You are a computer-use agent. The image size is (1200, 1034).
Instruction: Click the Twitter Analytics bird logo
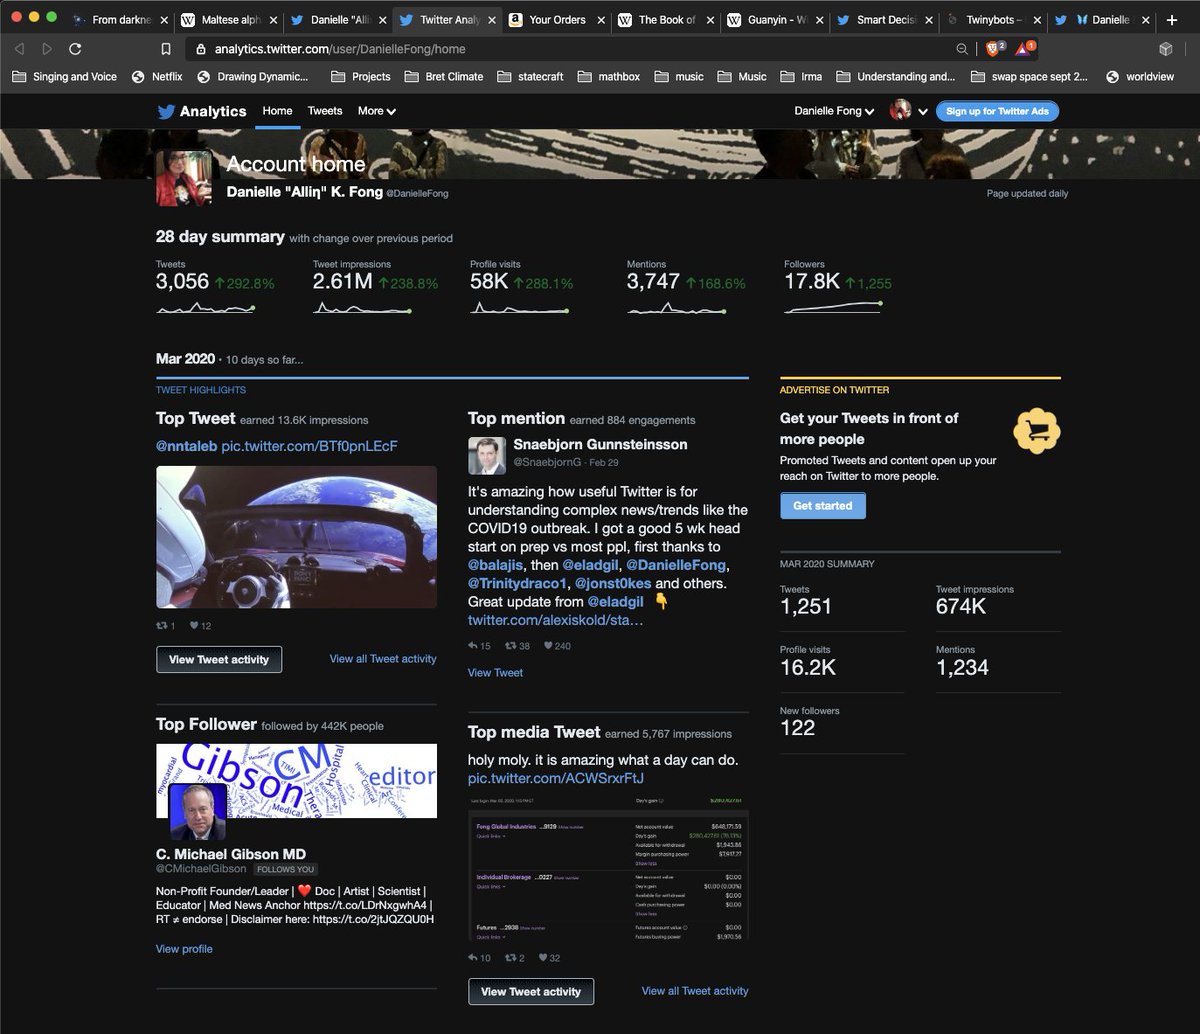pos(166,111)
